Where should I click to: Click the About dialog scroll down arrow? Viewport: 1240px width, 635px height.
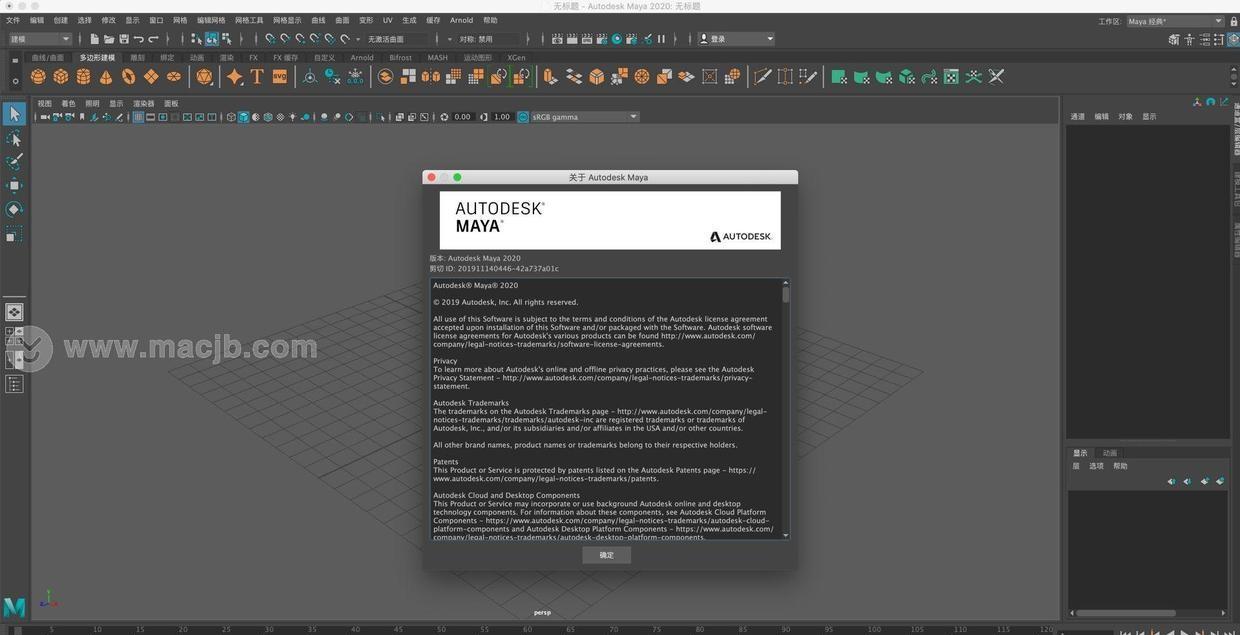tap(786, 535)
